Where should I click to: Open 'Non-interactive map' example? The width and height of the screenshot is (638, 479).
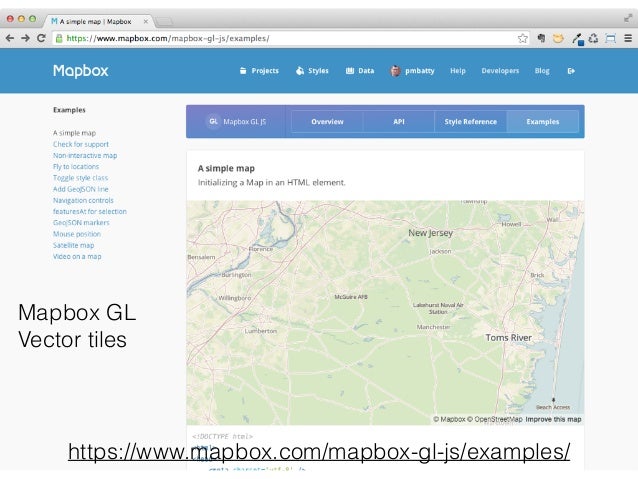click(x=85, y=155)
